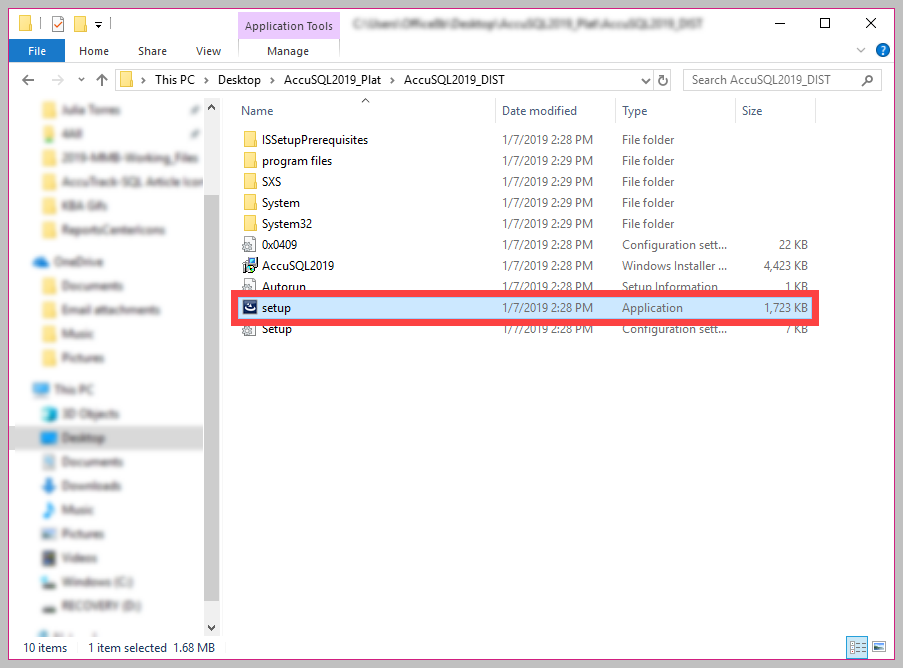
Task: Click the ISSetupPrerequisites folder name
Action: [314, 140]
